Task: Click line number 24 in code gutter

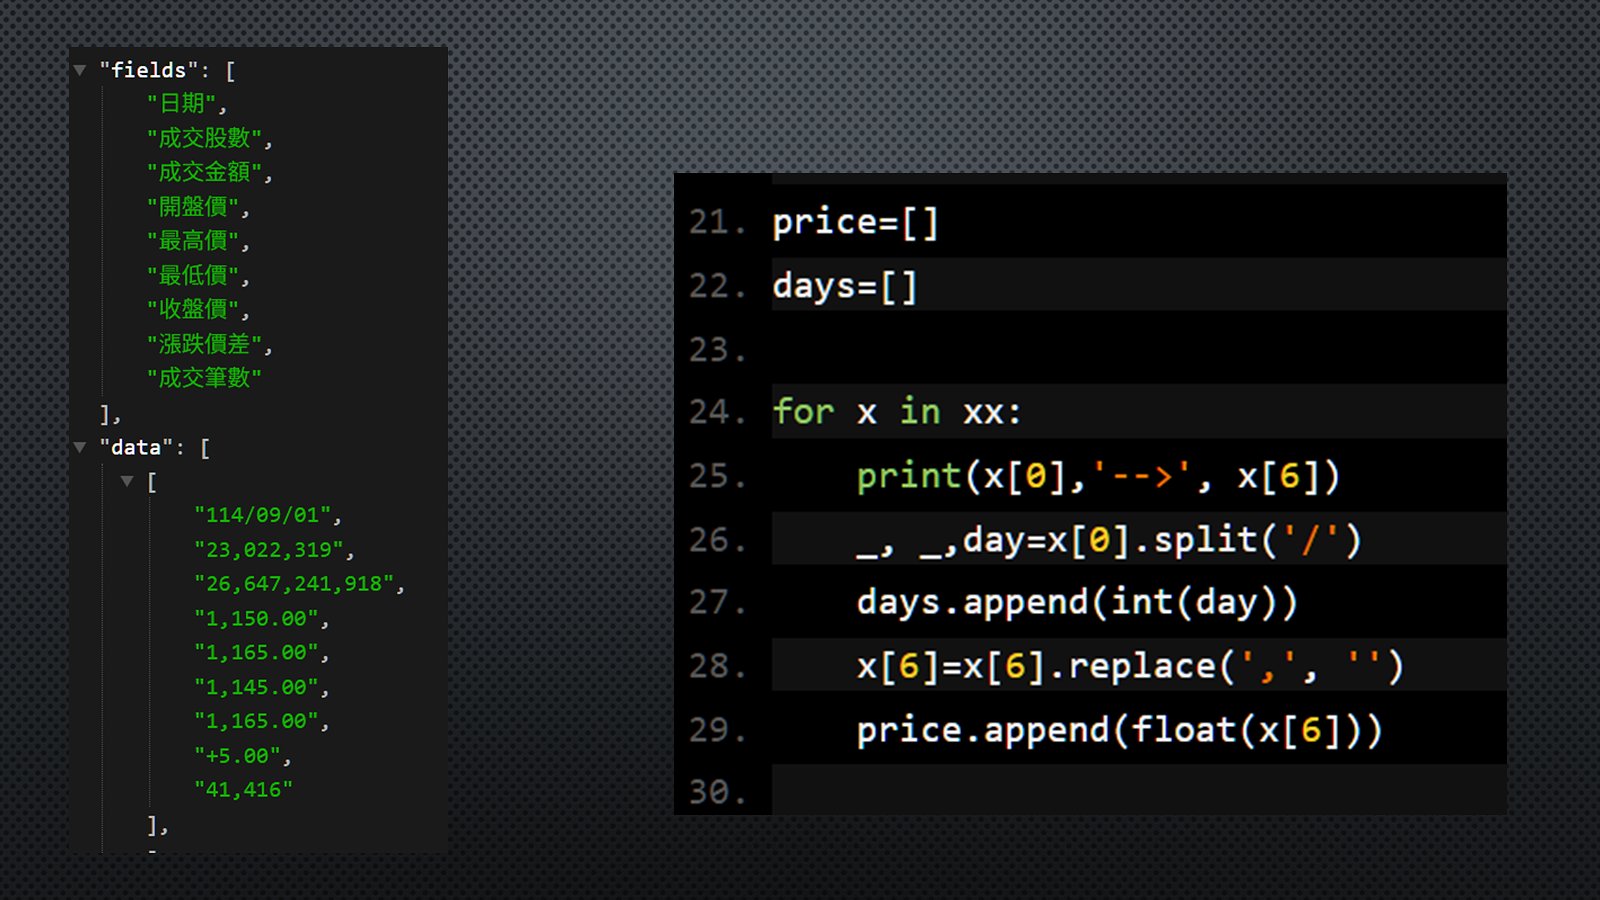Action: pos(716,412)
